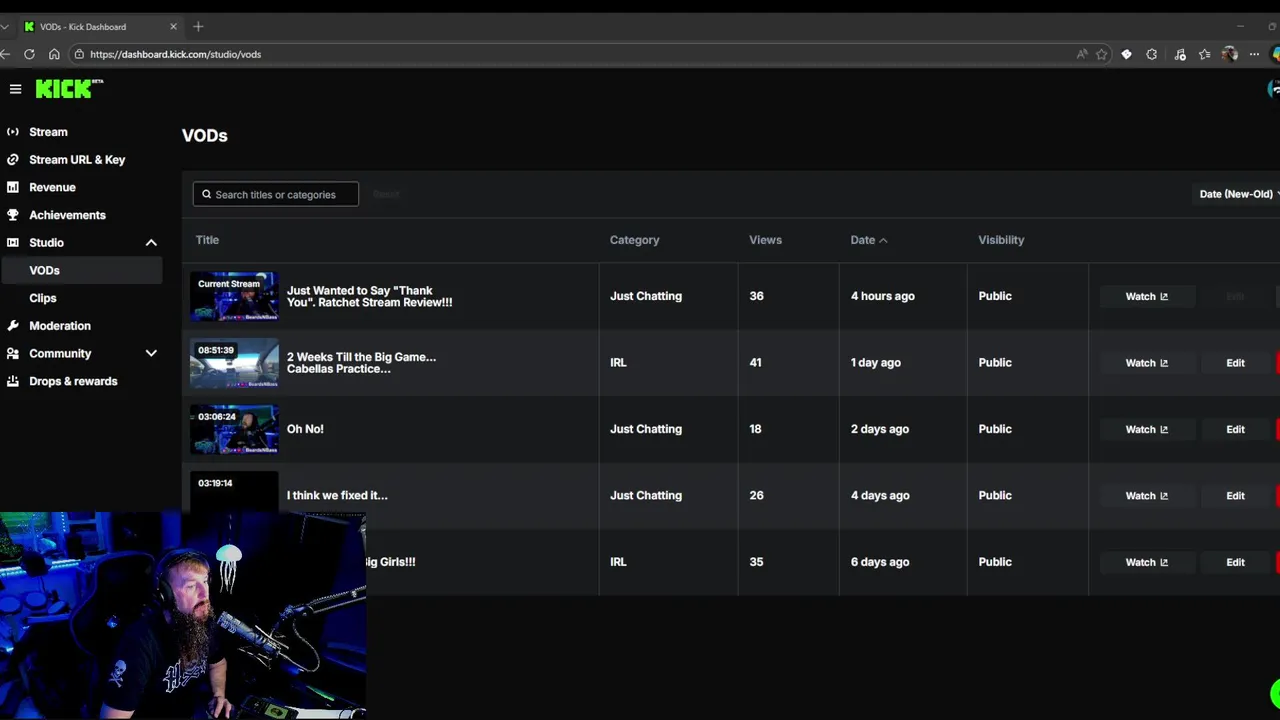Click the Kick logo
This screenshot has width=1280, height=720.
click(68, 89)
